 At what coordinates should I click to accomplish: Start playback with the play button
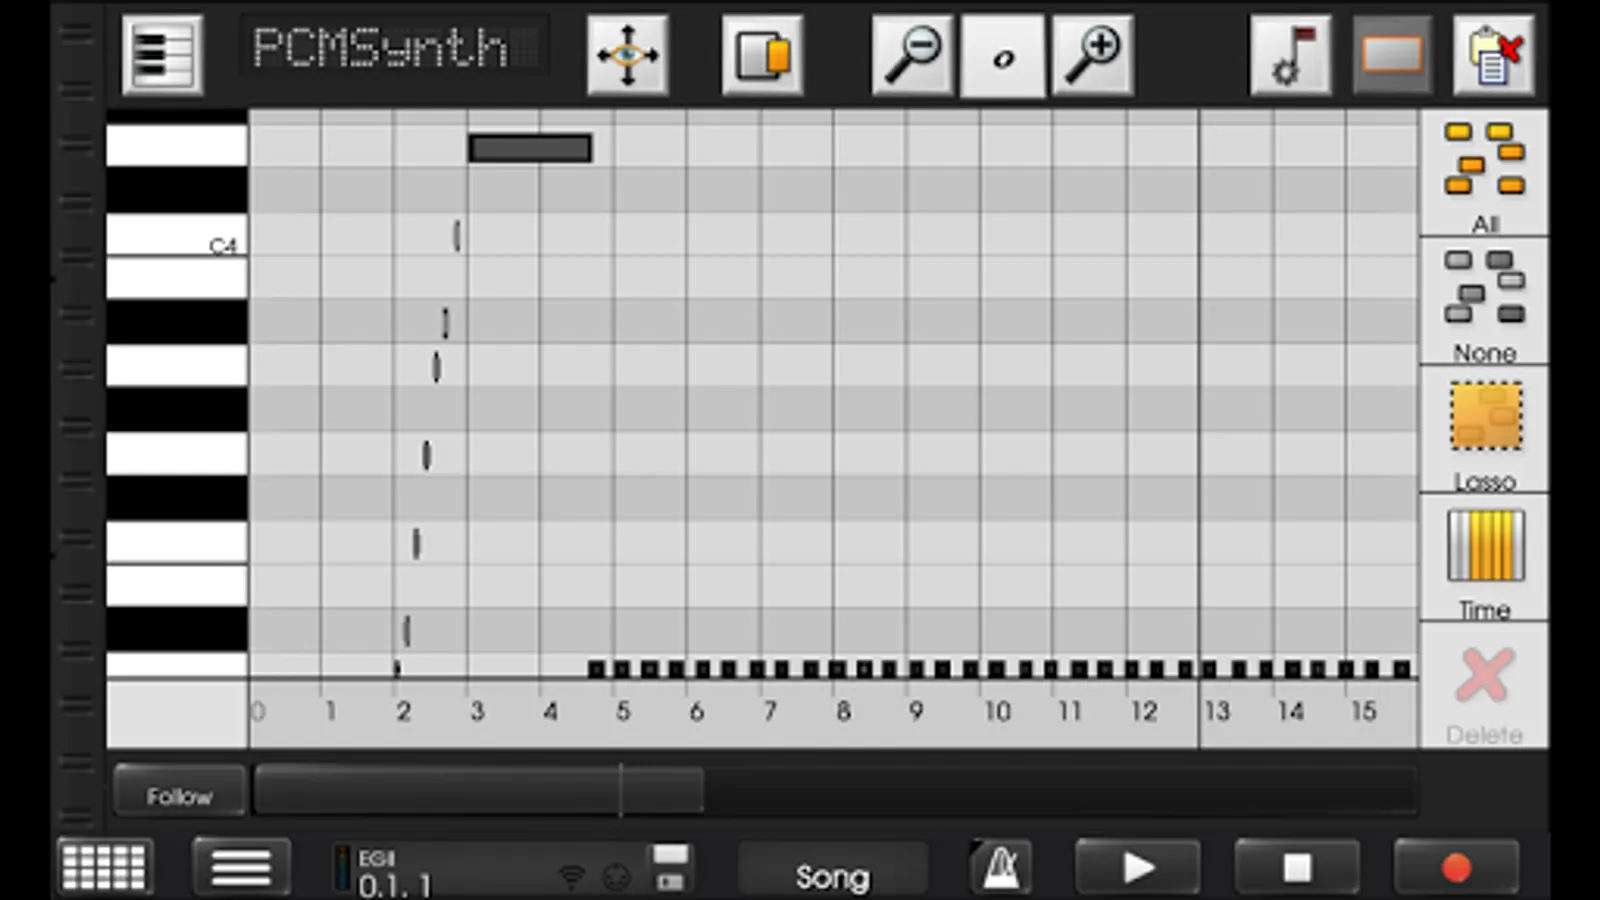point(1138,867)
